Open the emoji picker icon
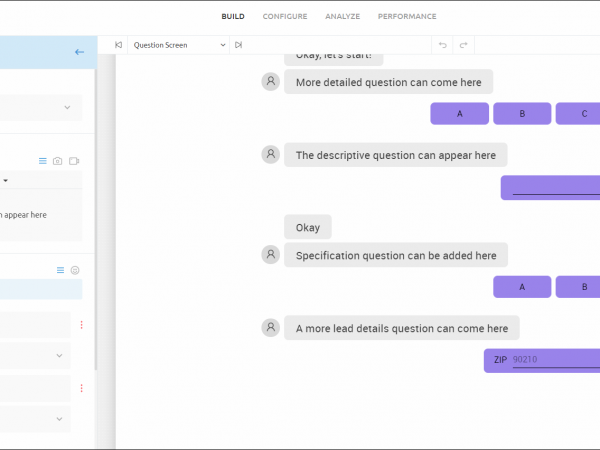The image size is (600, 450). [x=74, y=270]
